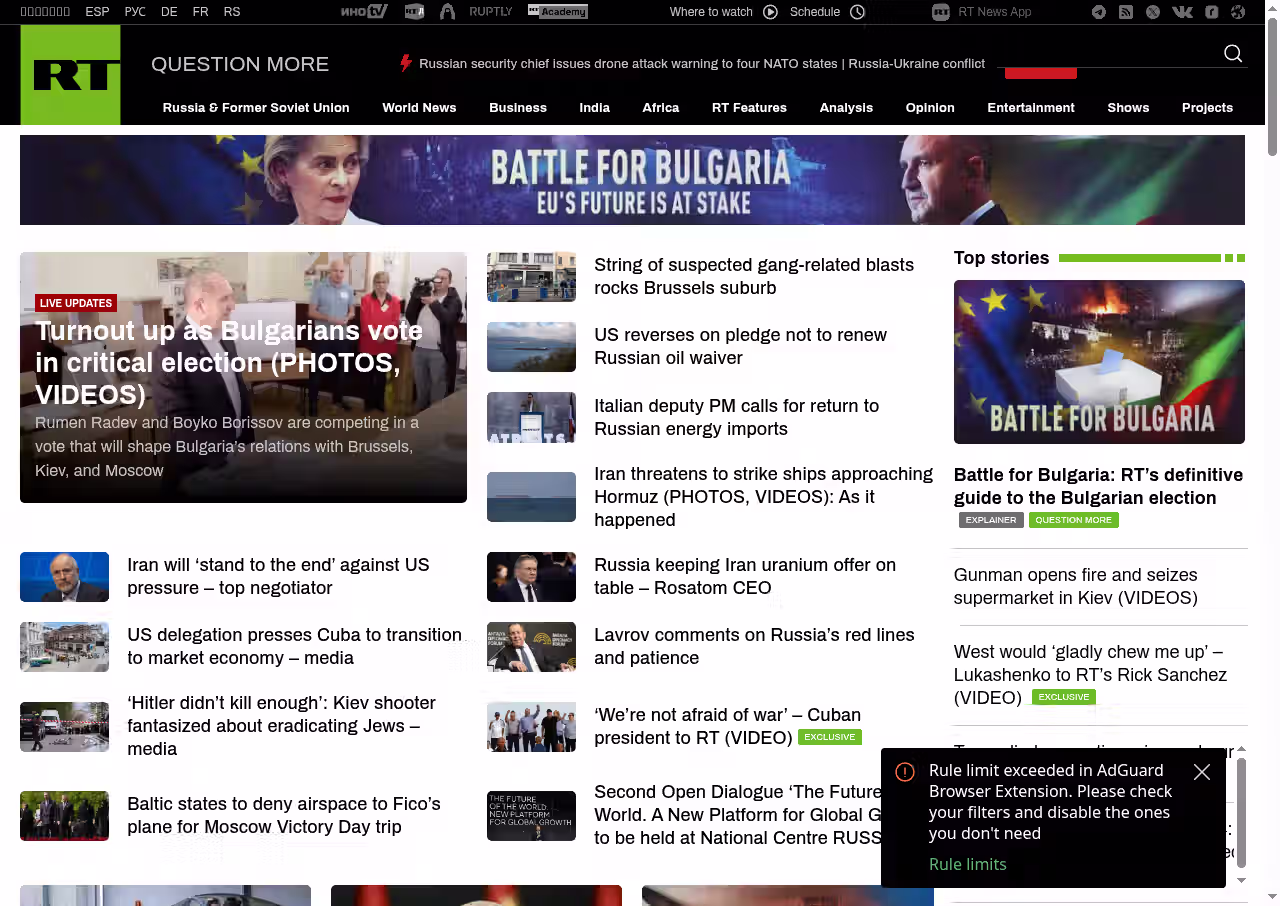Open the Lavrov red lines article thumbnail
Screen dimensions: 1280x906
(531, 647)
